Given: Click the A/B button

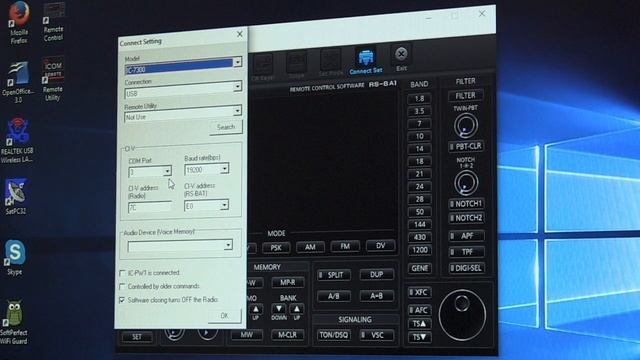Looking at the screenshot, I should tap(334, 296).
